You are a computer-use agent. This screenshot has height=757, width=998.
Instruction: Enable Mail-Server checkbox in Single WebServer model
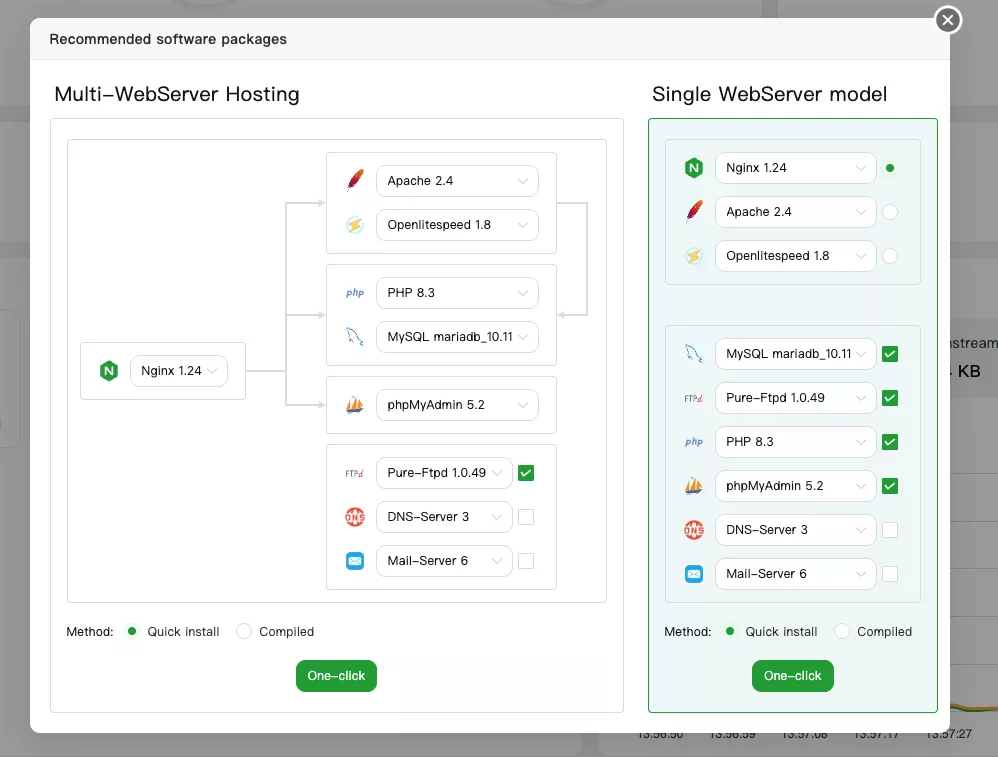[890, 574]
